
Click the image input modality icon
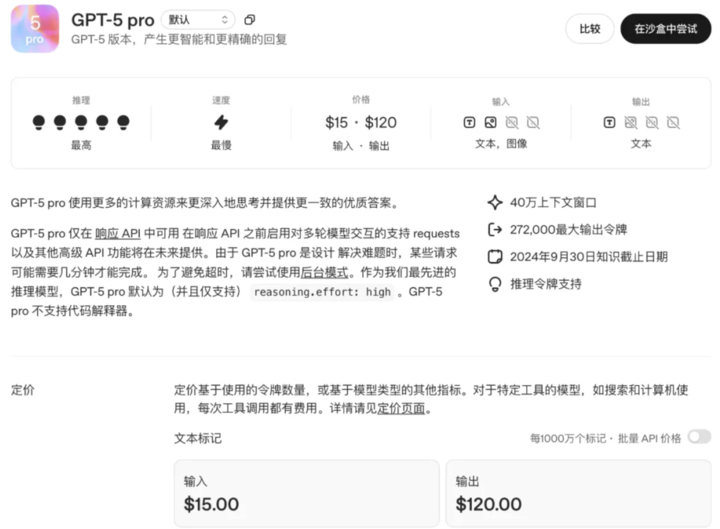[491, 123]
